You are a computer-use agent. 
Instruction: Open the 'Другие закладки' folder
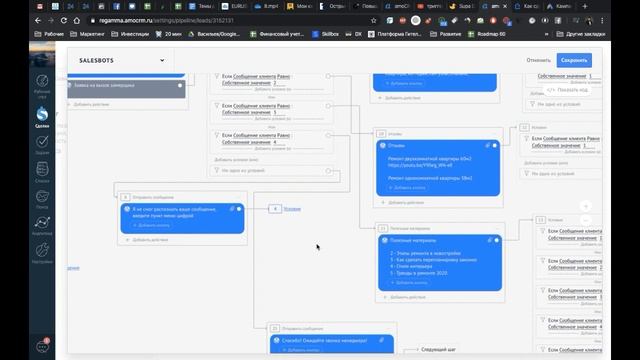tap(581, 34)
